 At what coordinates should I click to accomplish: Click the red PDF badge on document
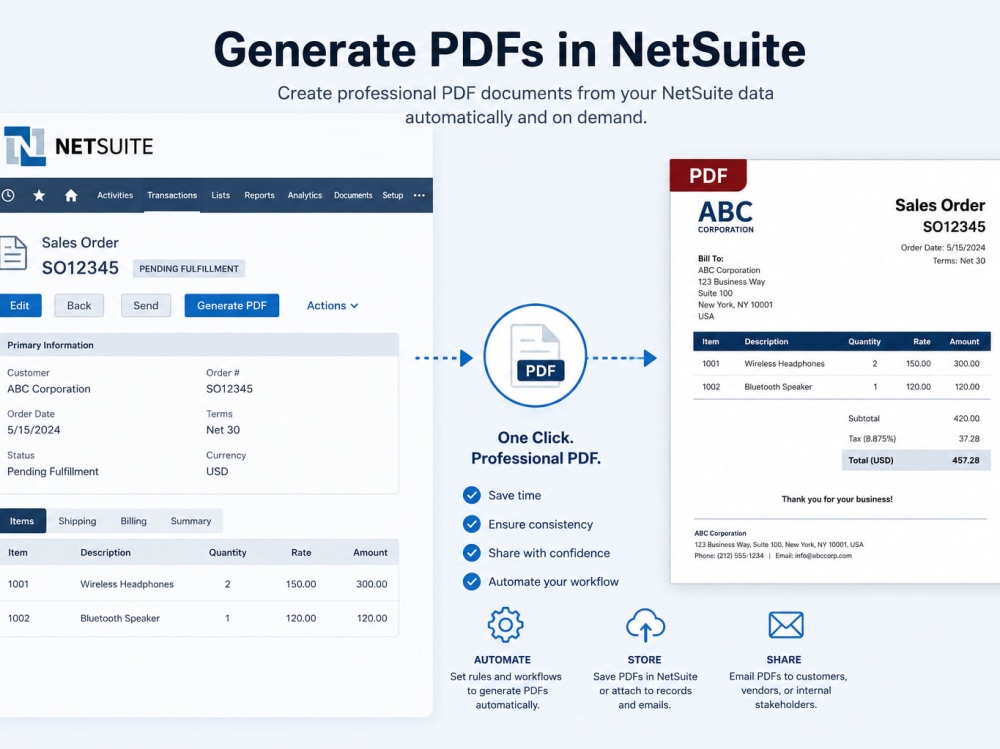708,175
